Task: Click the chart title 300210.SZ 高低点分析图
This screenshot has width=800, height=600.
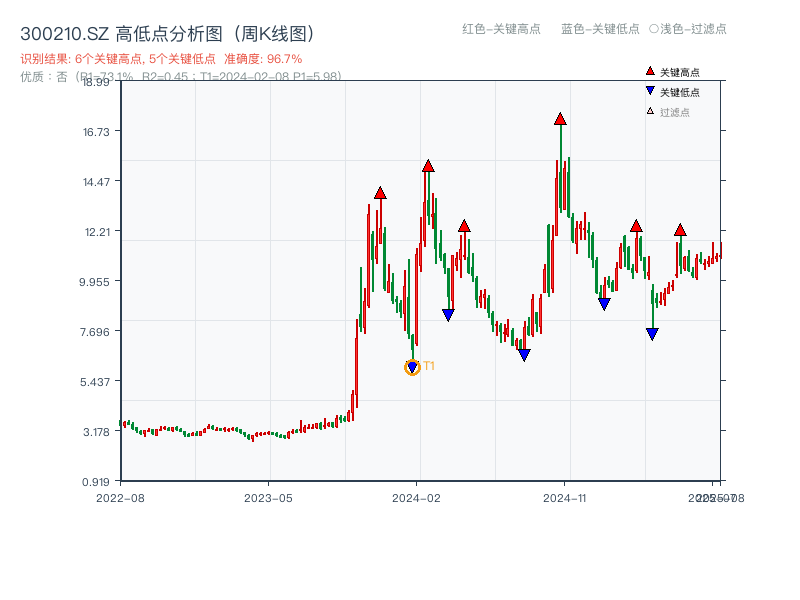Action: point(168,31)
